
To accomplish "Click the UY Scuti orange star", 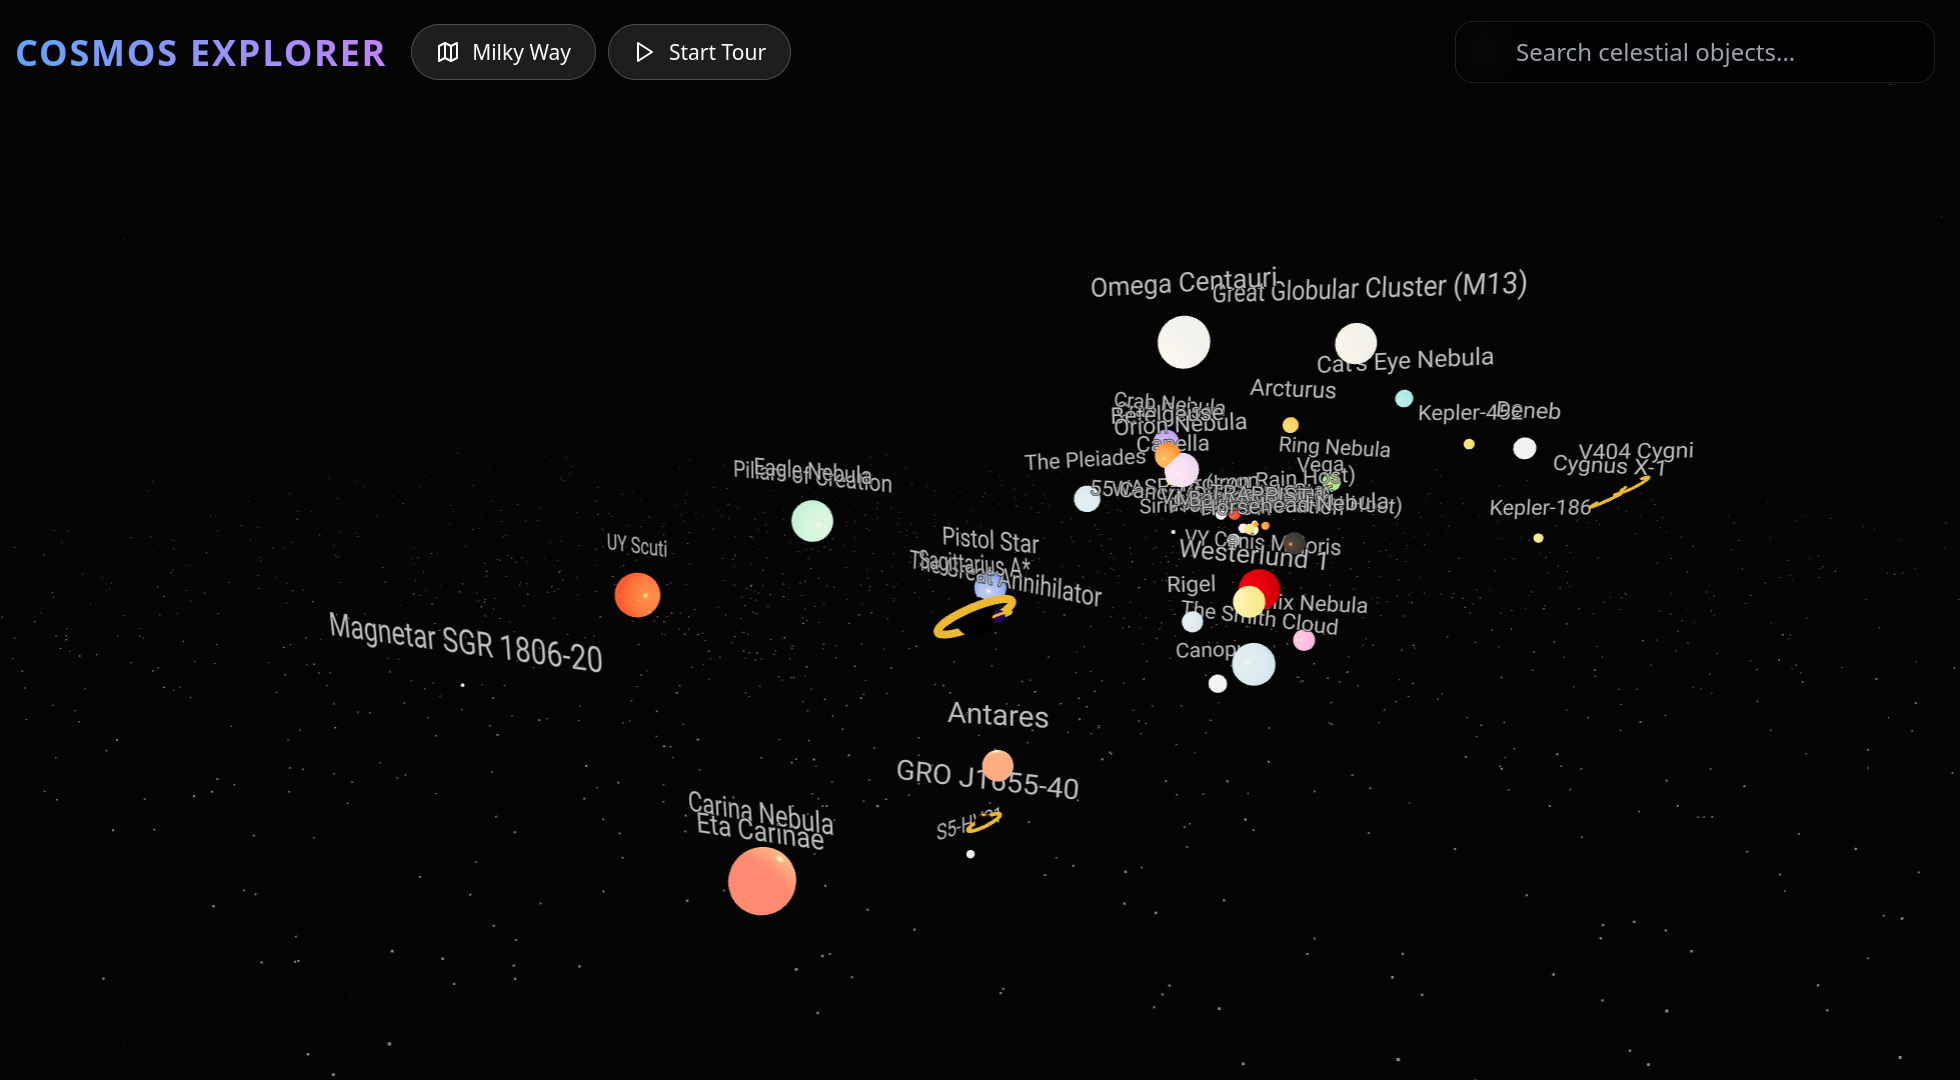I will tap(637, 595).
